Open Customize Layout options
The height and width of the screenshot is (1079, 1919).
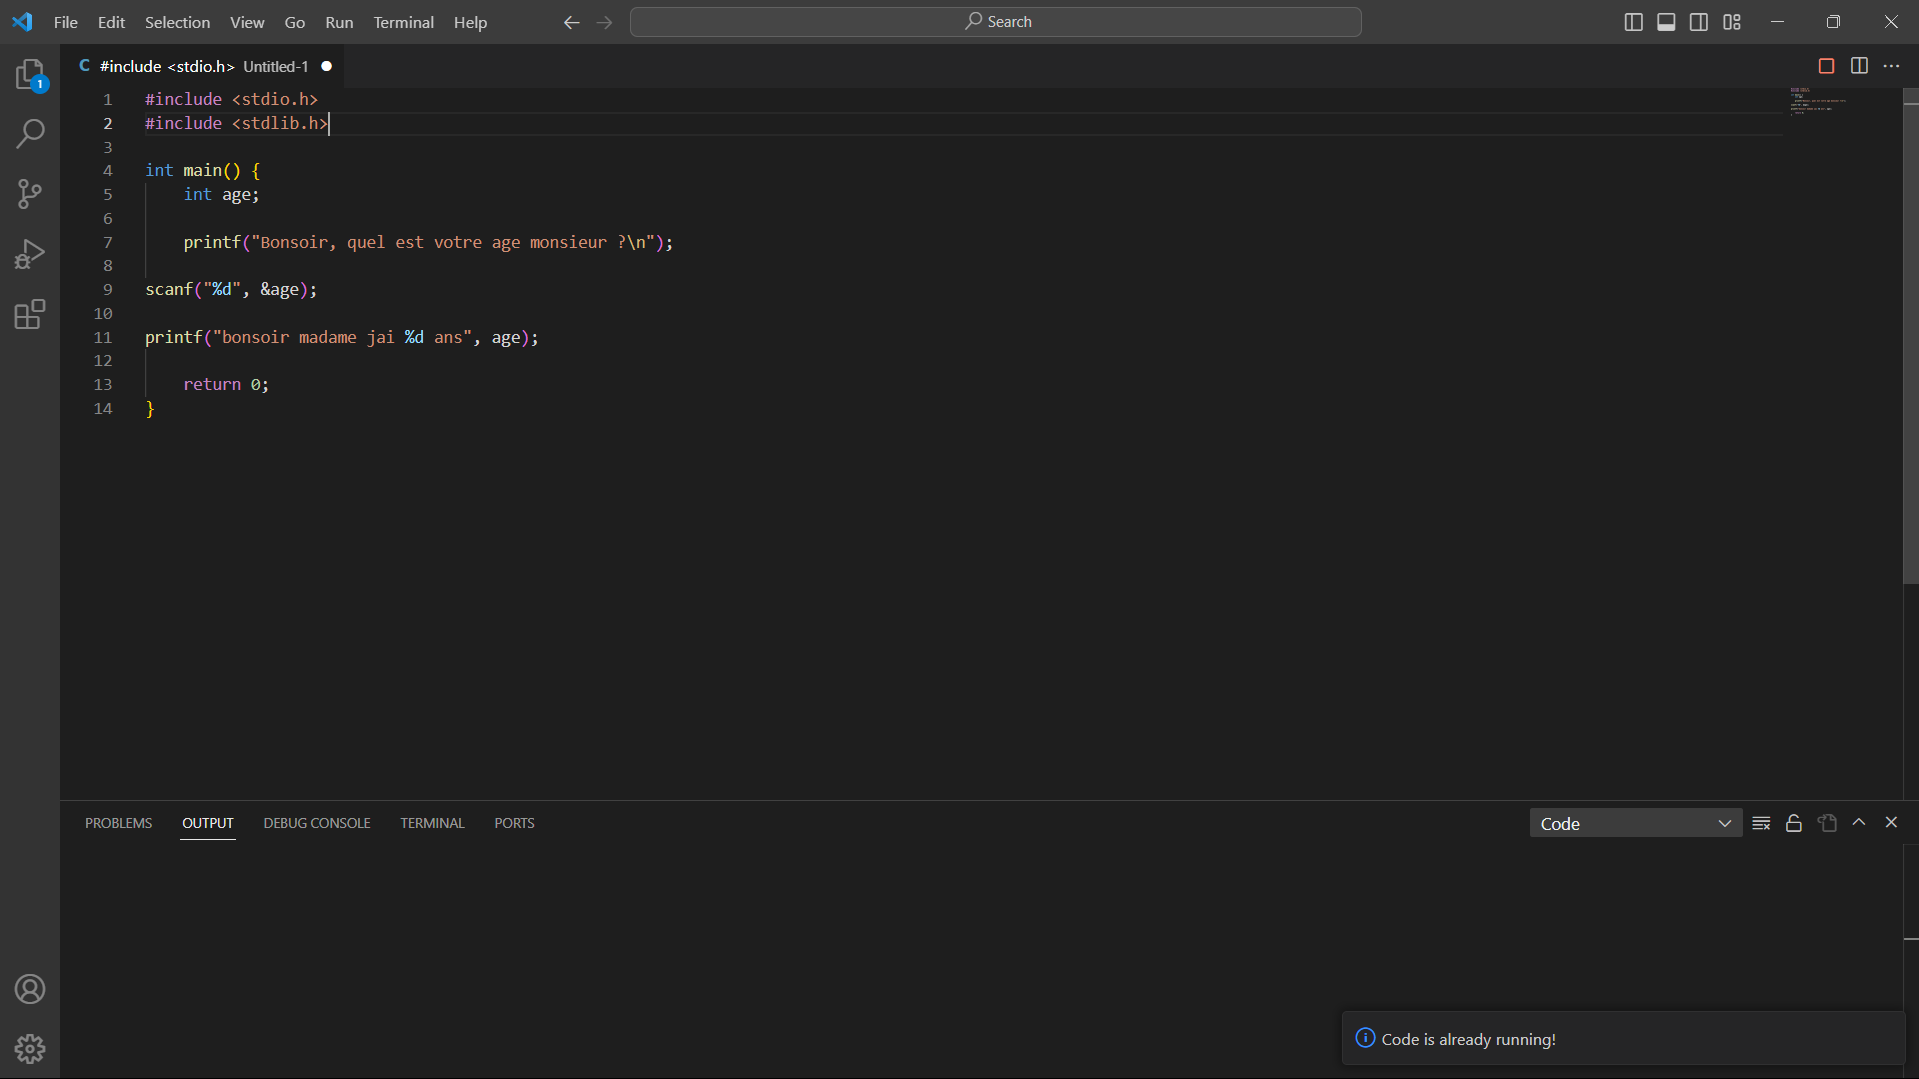(1732, 21)
